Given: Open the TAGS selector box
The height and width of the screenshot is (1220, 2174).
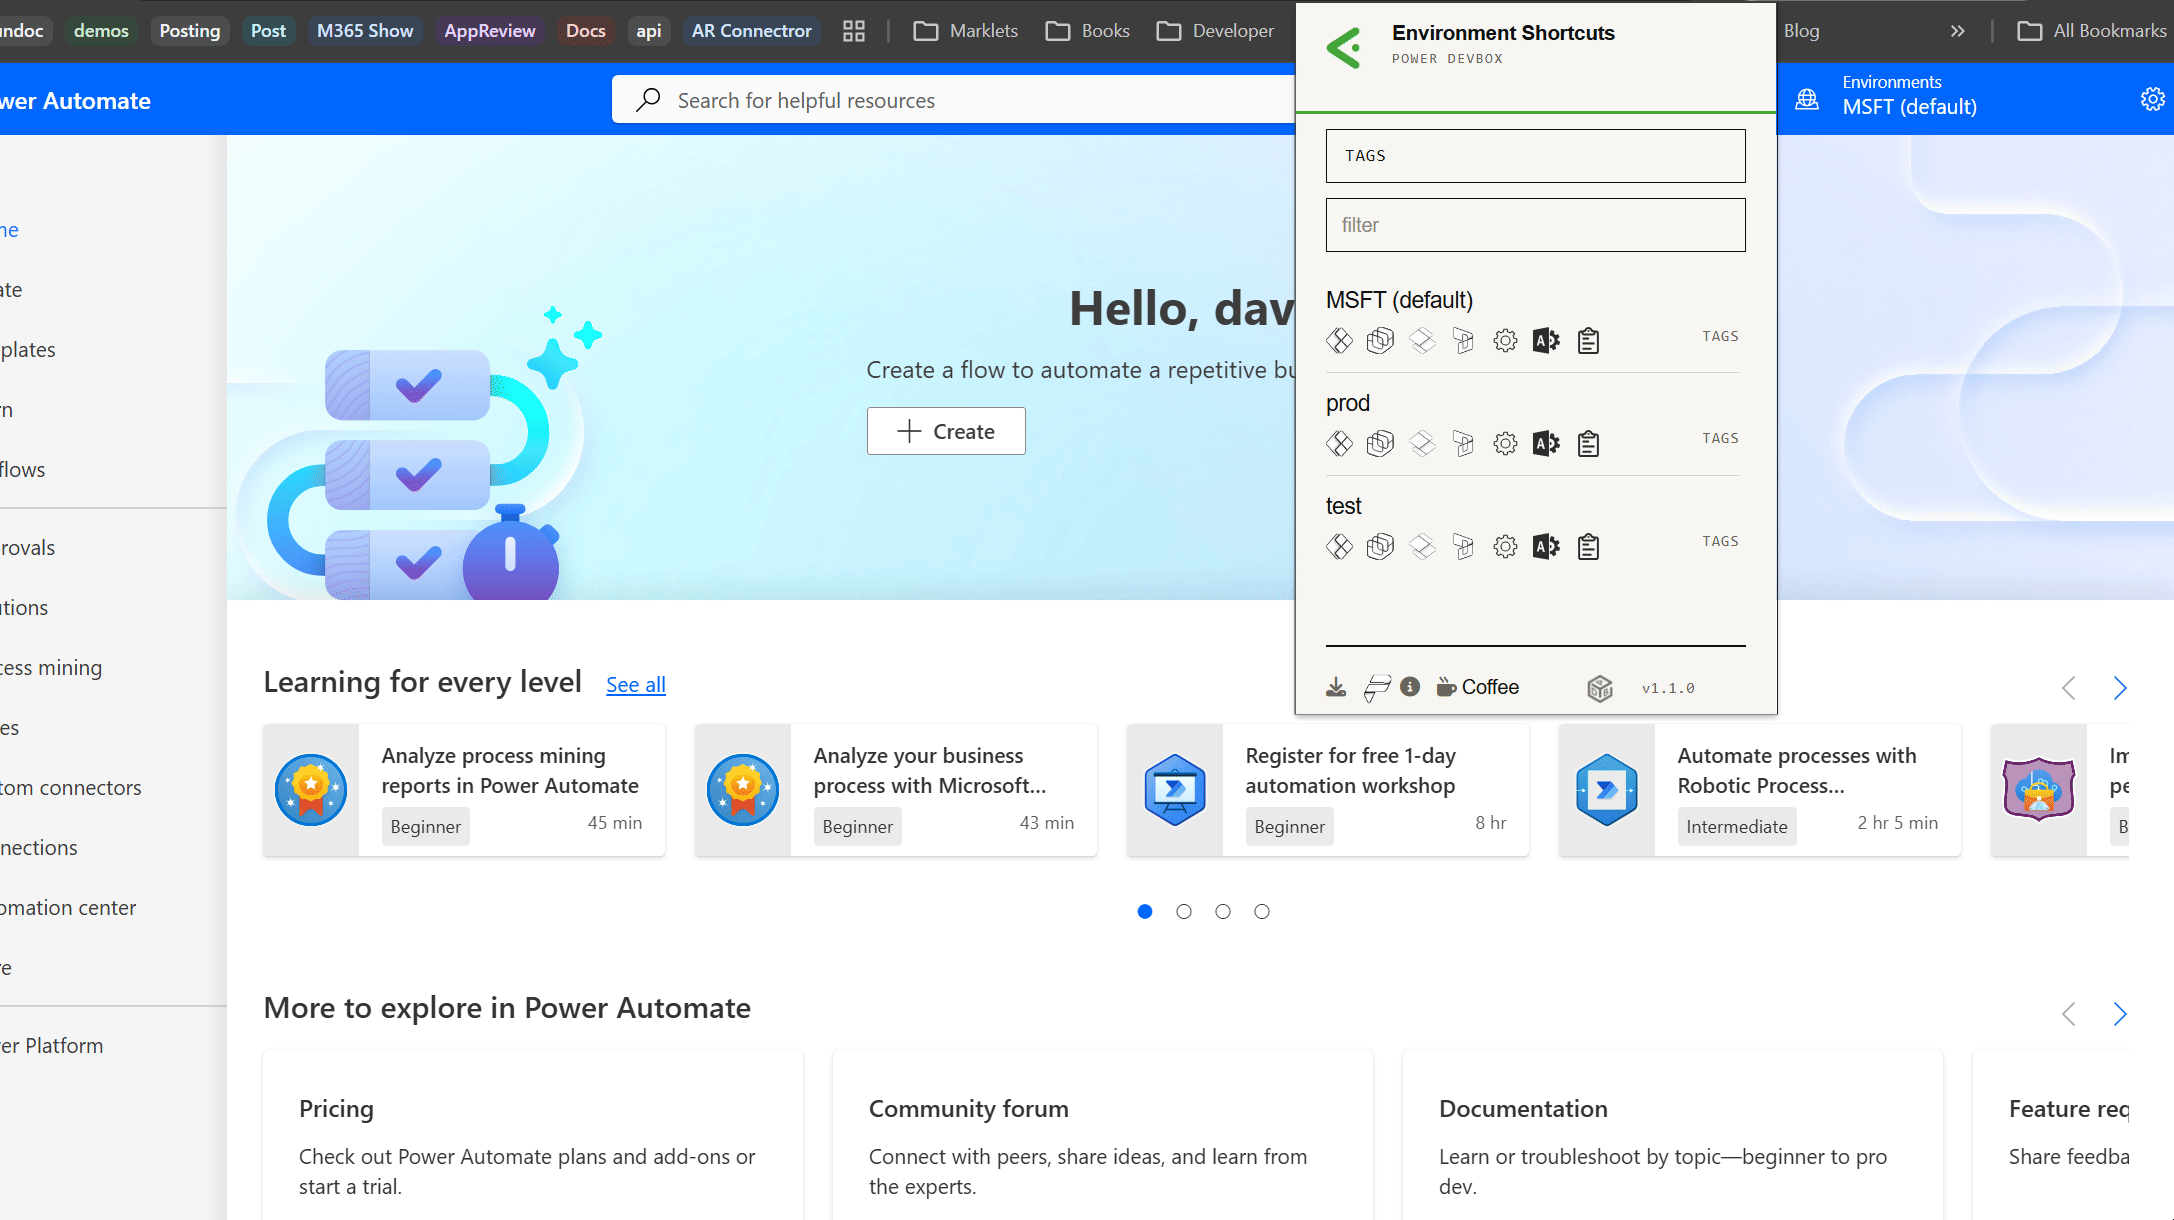Looking at the screenshot, I should point(1535,156).
